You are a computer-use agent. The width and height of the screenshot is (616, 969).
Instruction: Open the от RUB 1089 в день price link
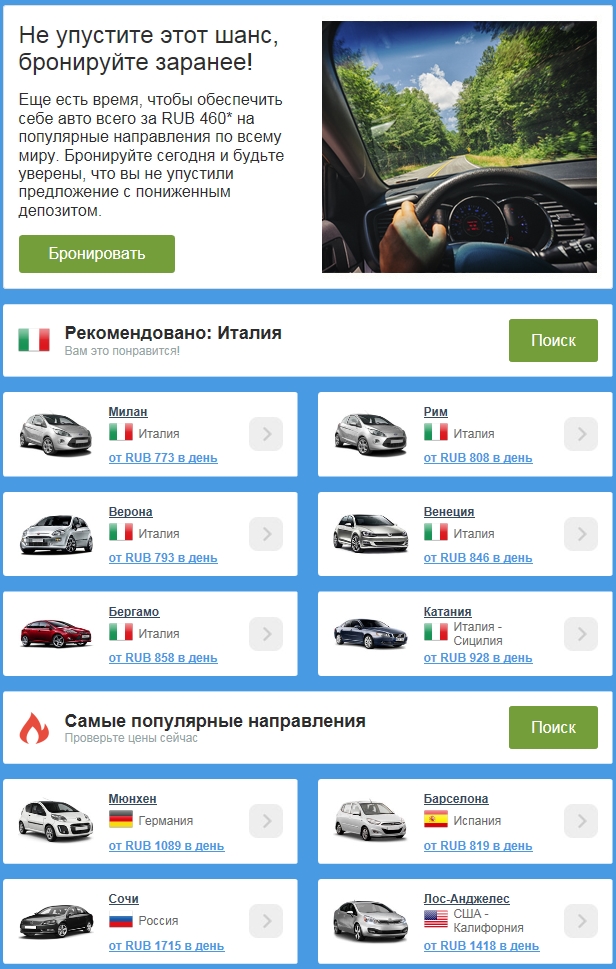166,846
